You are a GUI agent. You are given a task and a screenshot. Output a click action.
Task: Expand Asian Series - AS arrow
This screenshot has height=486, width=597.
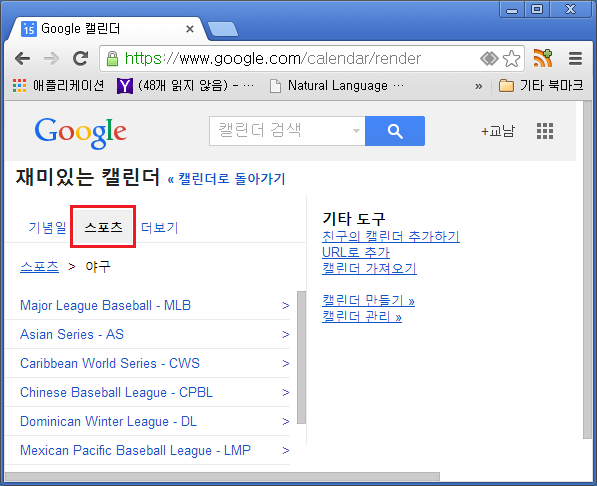click(286, 334)
